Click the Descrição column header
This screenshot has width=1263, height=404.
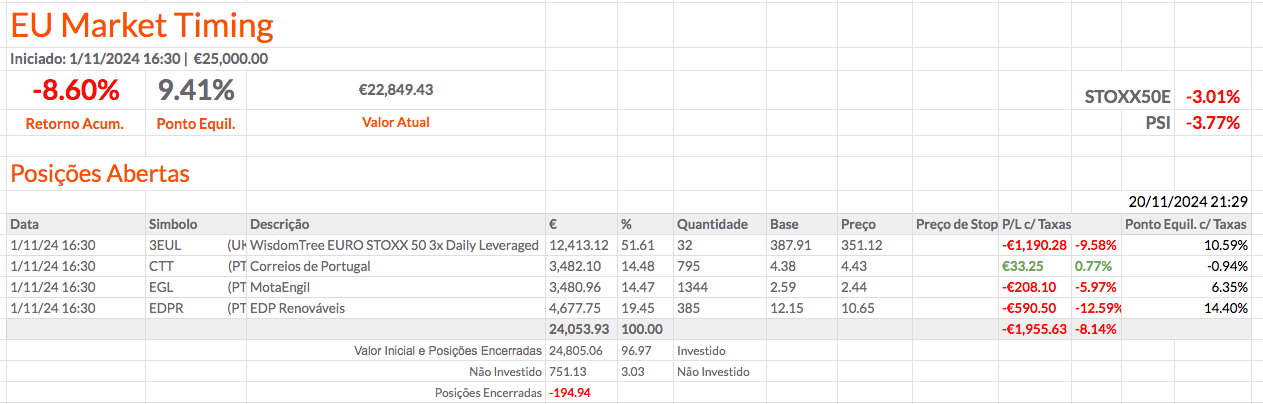tap(280, 224)
